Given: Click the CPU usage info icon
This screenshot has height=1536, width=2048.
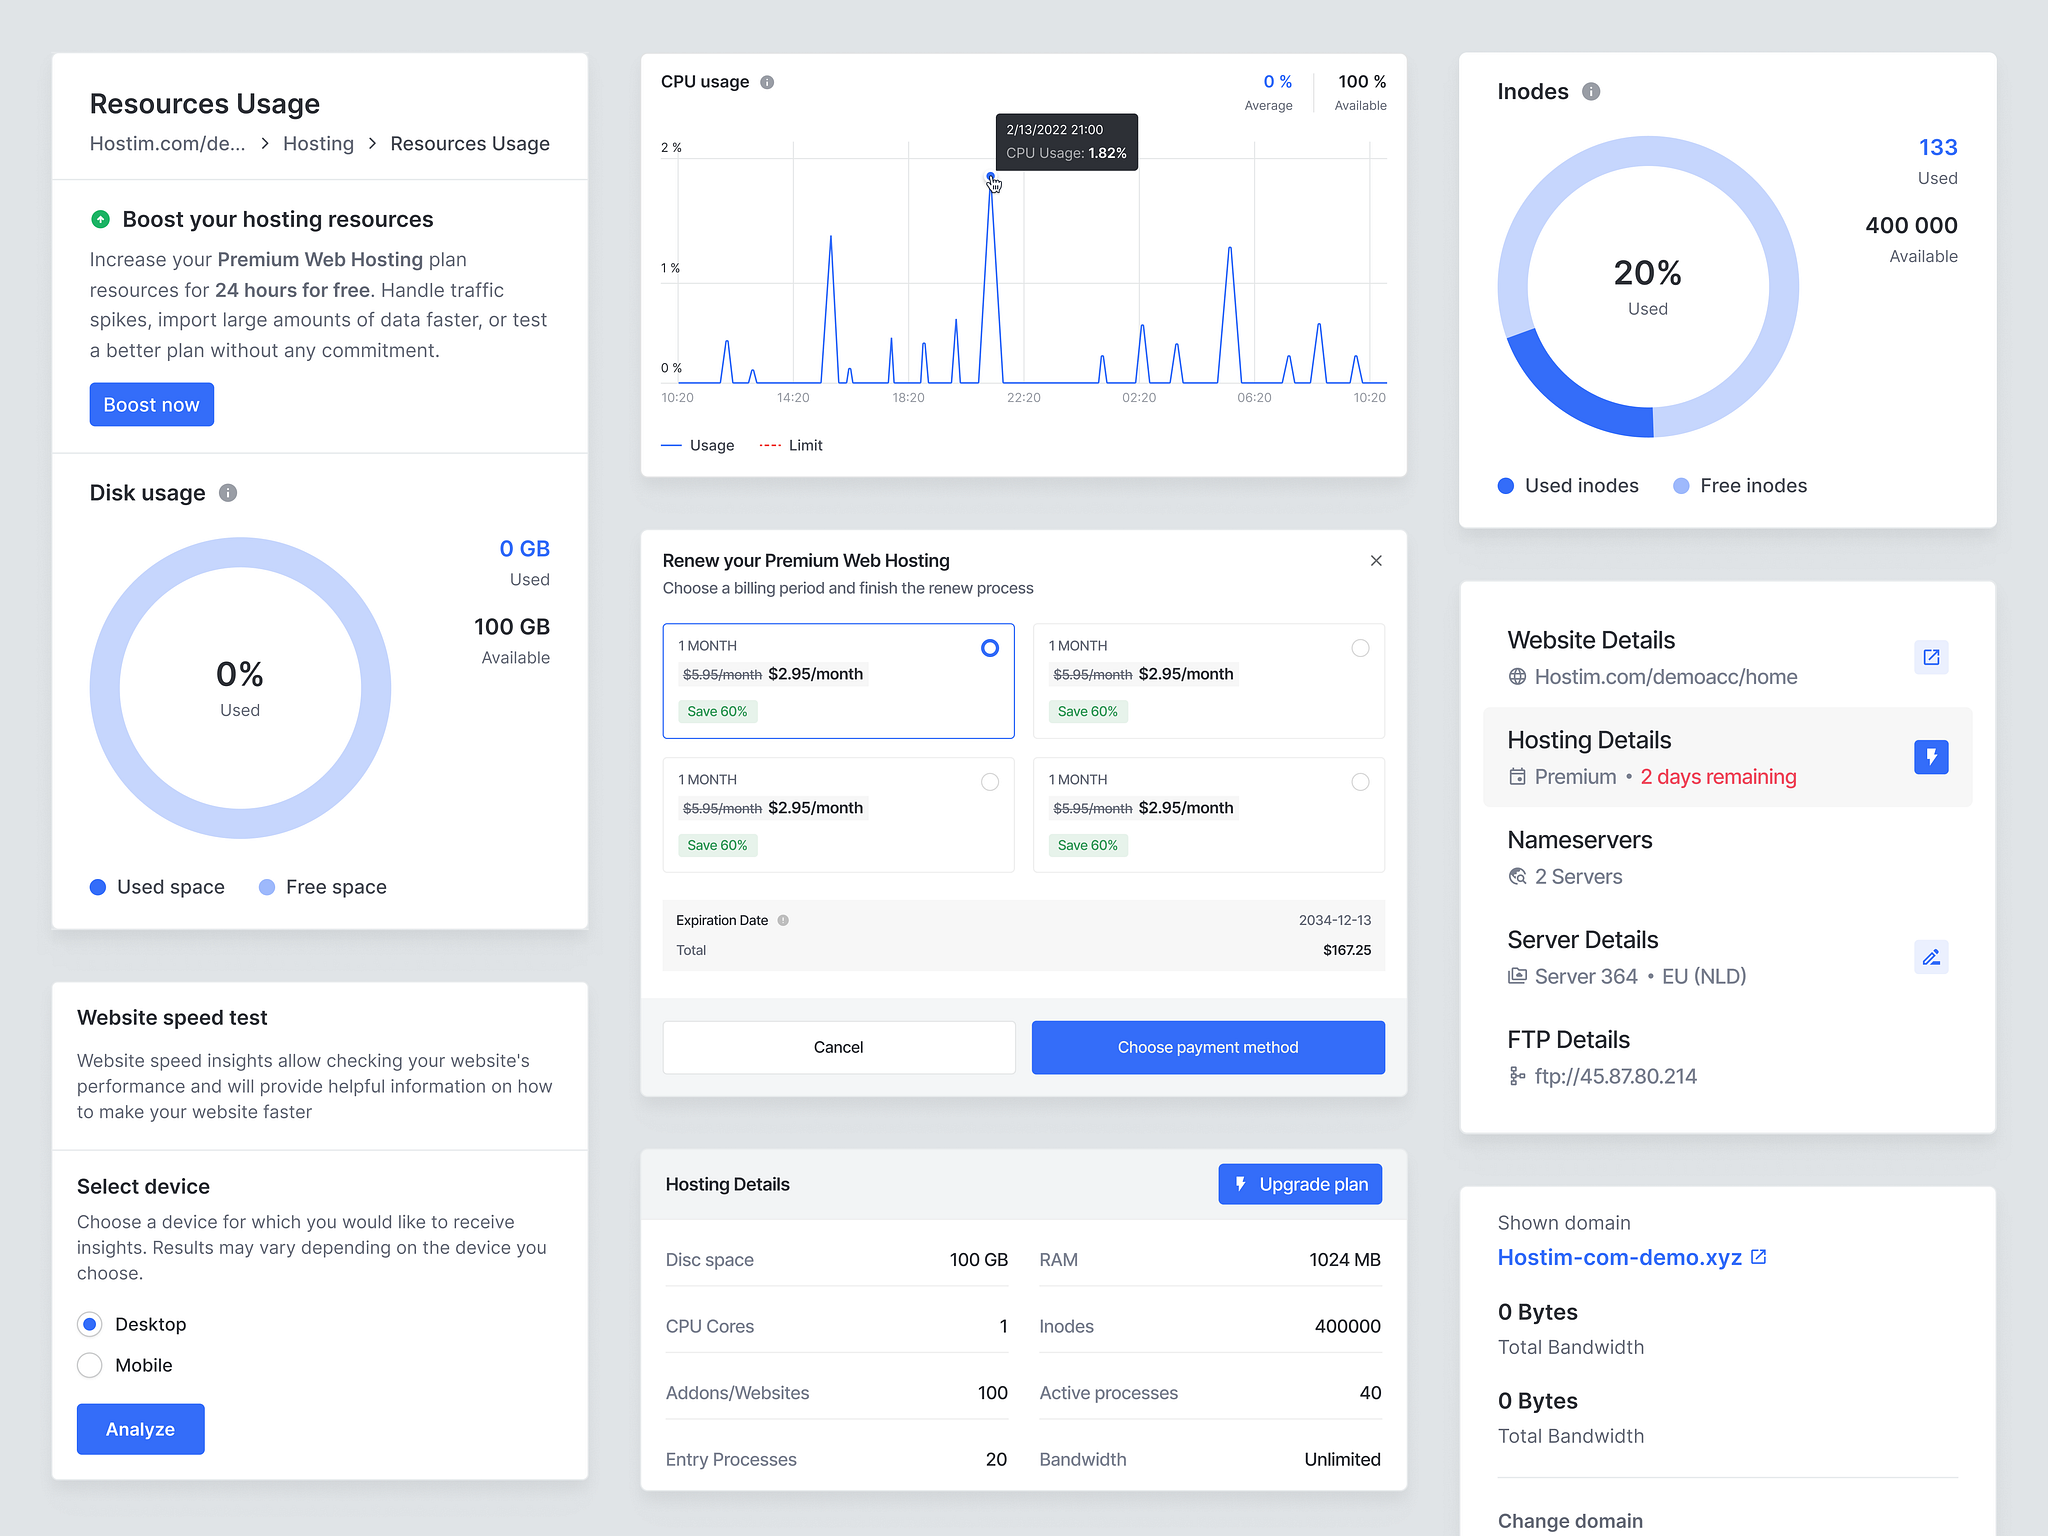Looking at the screenshot, I should click(x=767, y=82).
